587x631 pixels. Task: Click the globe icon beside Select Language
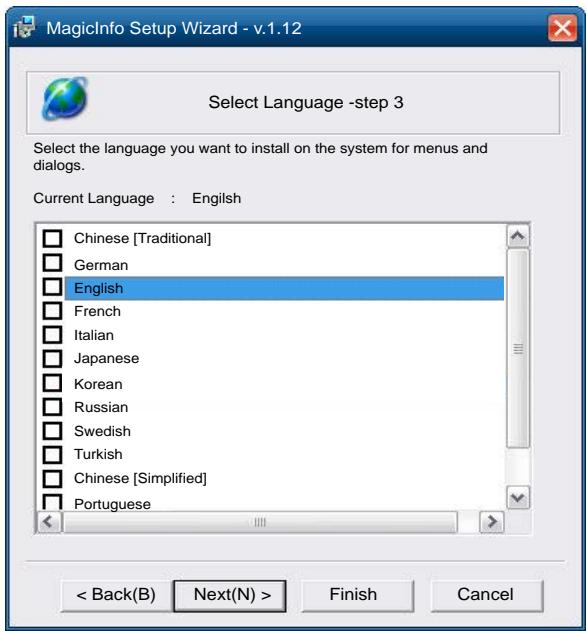click(65, 99)
